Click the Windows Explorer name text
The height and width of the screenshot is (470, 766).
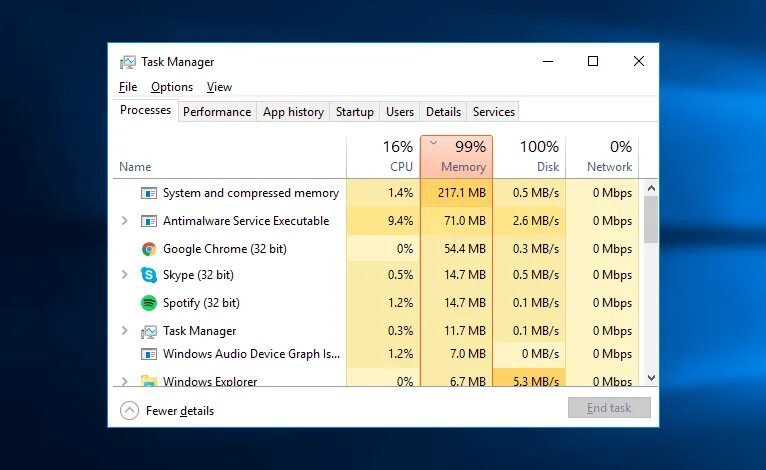pos(210,381)
